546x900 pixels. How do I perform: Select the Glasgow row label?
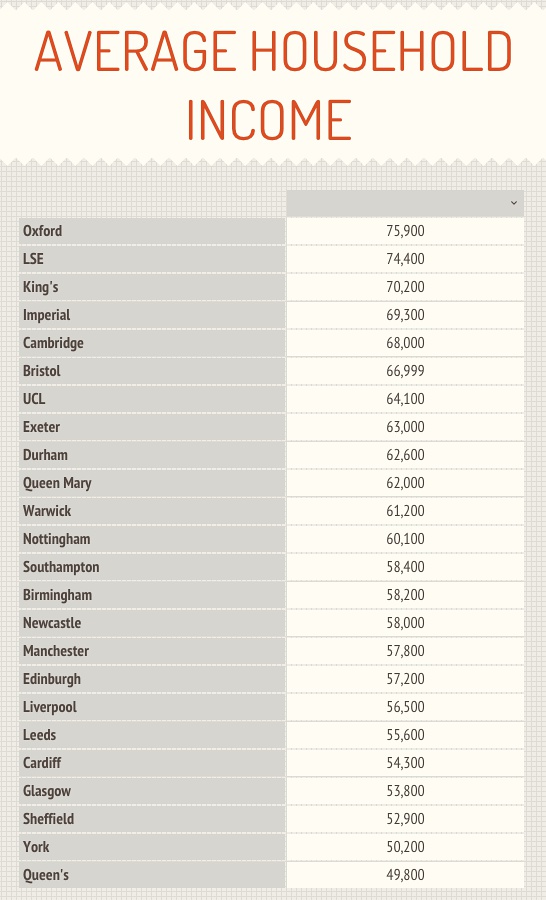(x=152, y=792)
